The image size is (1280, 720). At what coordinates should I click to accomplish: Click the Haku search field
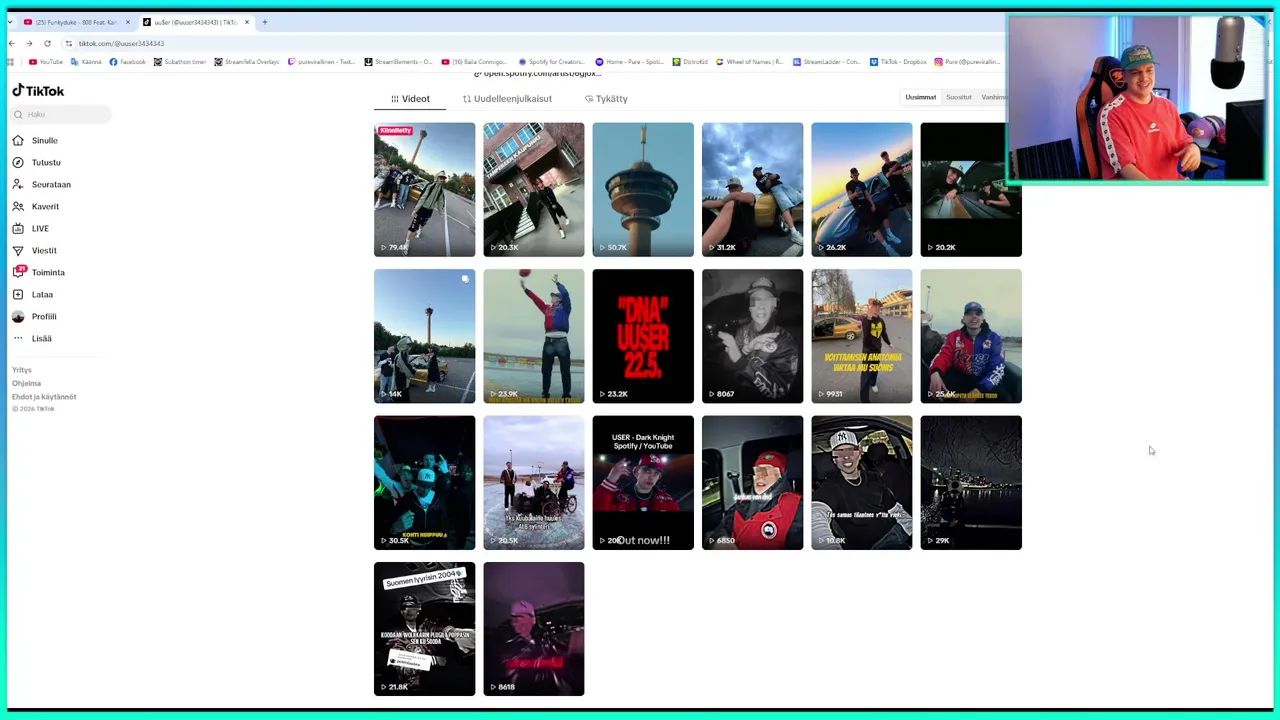click(61, 114)
